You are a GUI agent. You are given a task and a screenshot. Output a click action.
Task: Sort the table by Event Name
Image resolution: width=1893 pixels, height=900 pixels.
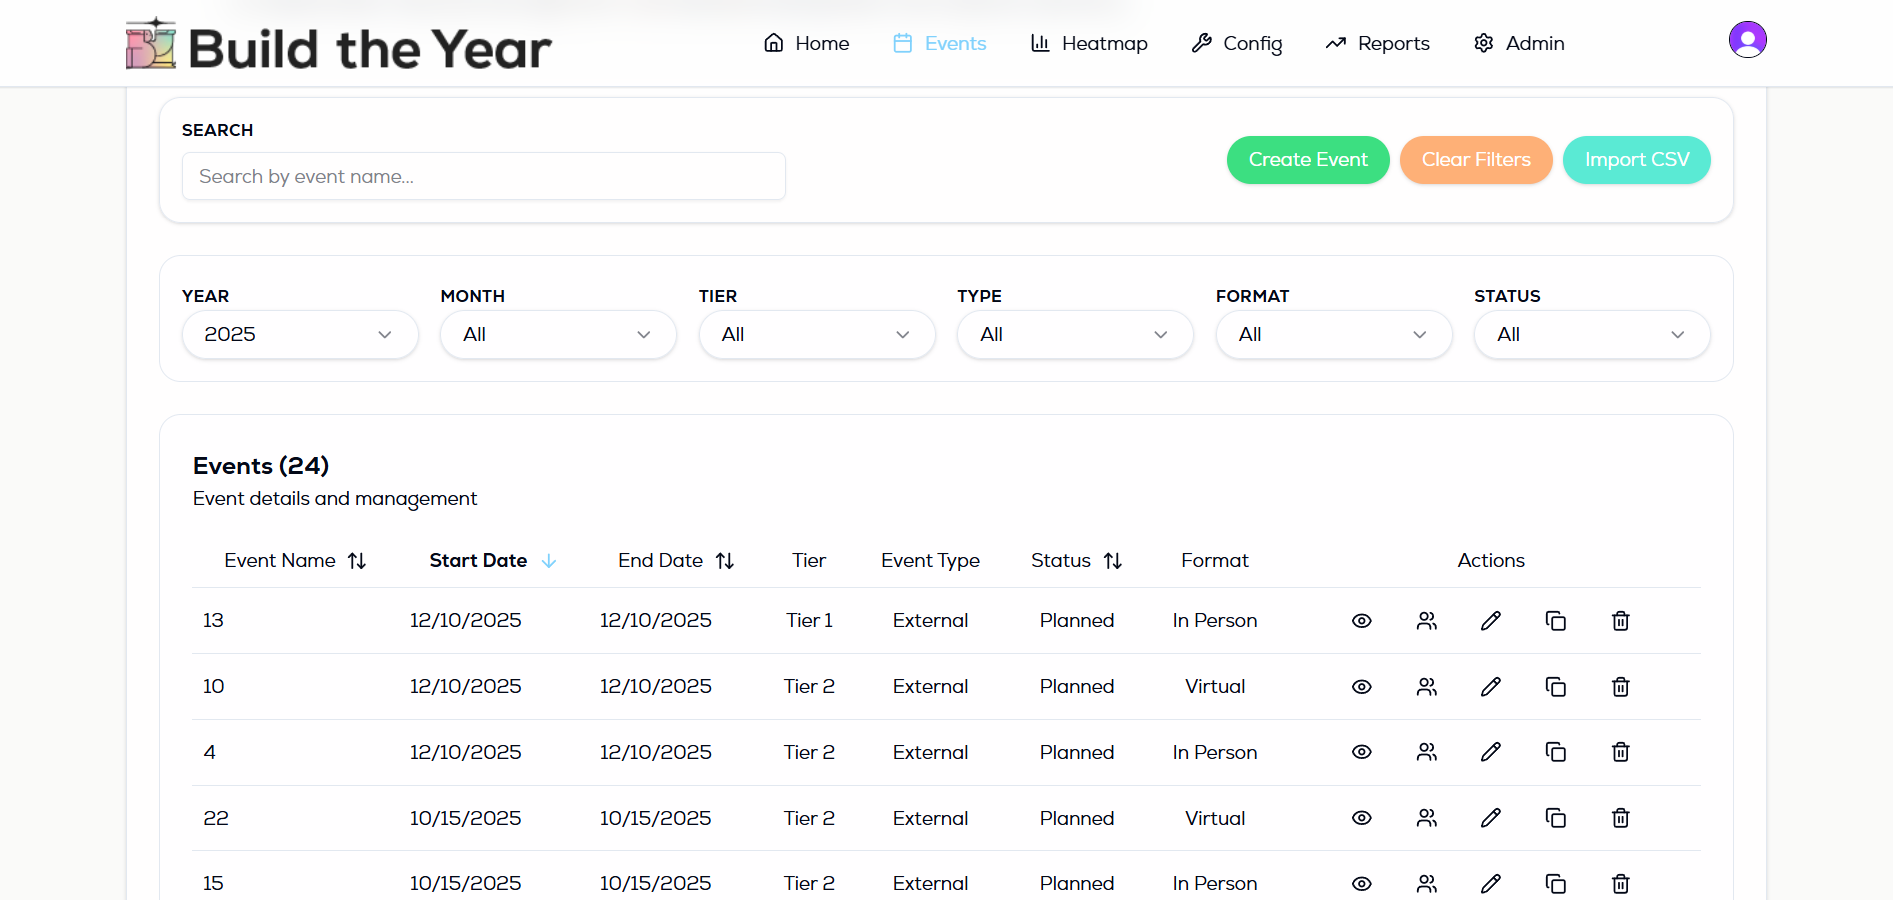click(295, 561)
